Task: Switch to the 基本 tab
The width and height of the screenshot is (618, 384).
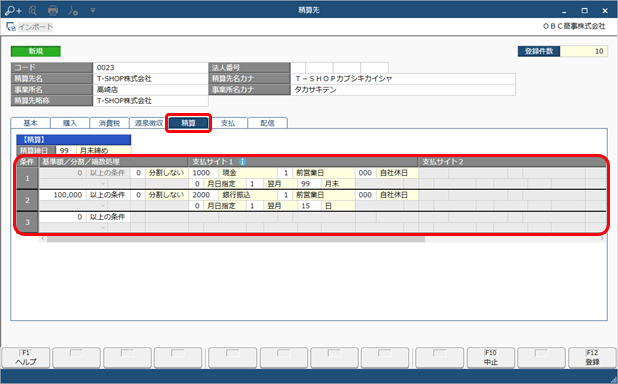Action: click(x=30, y=123)
